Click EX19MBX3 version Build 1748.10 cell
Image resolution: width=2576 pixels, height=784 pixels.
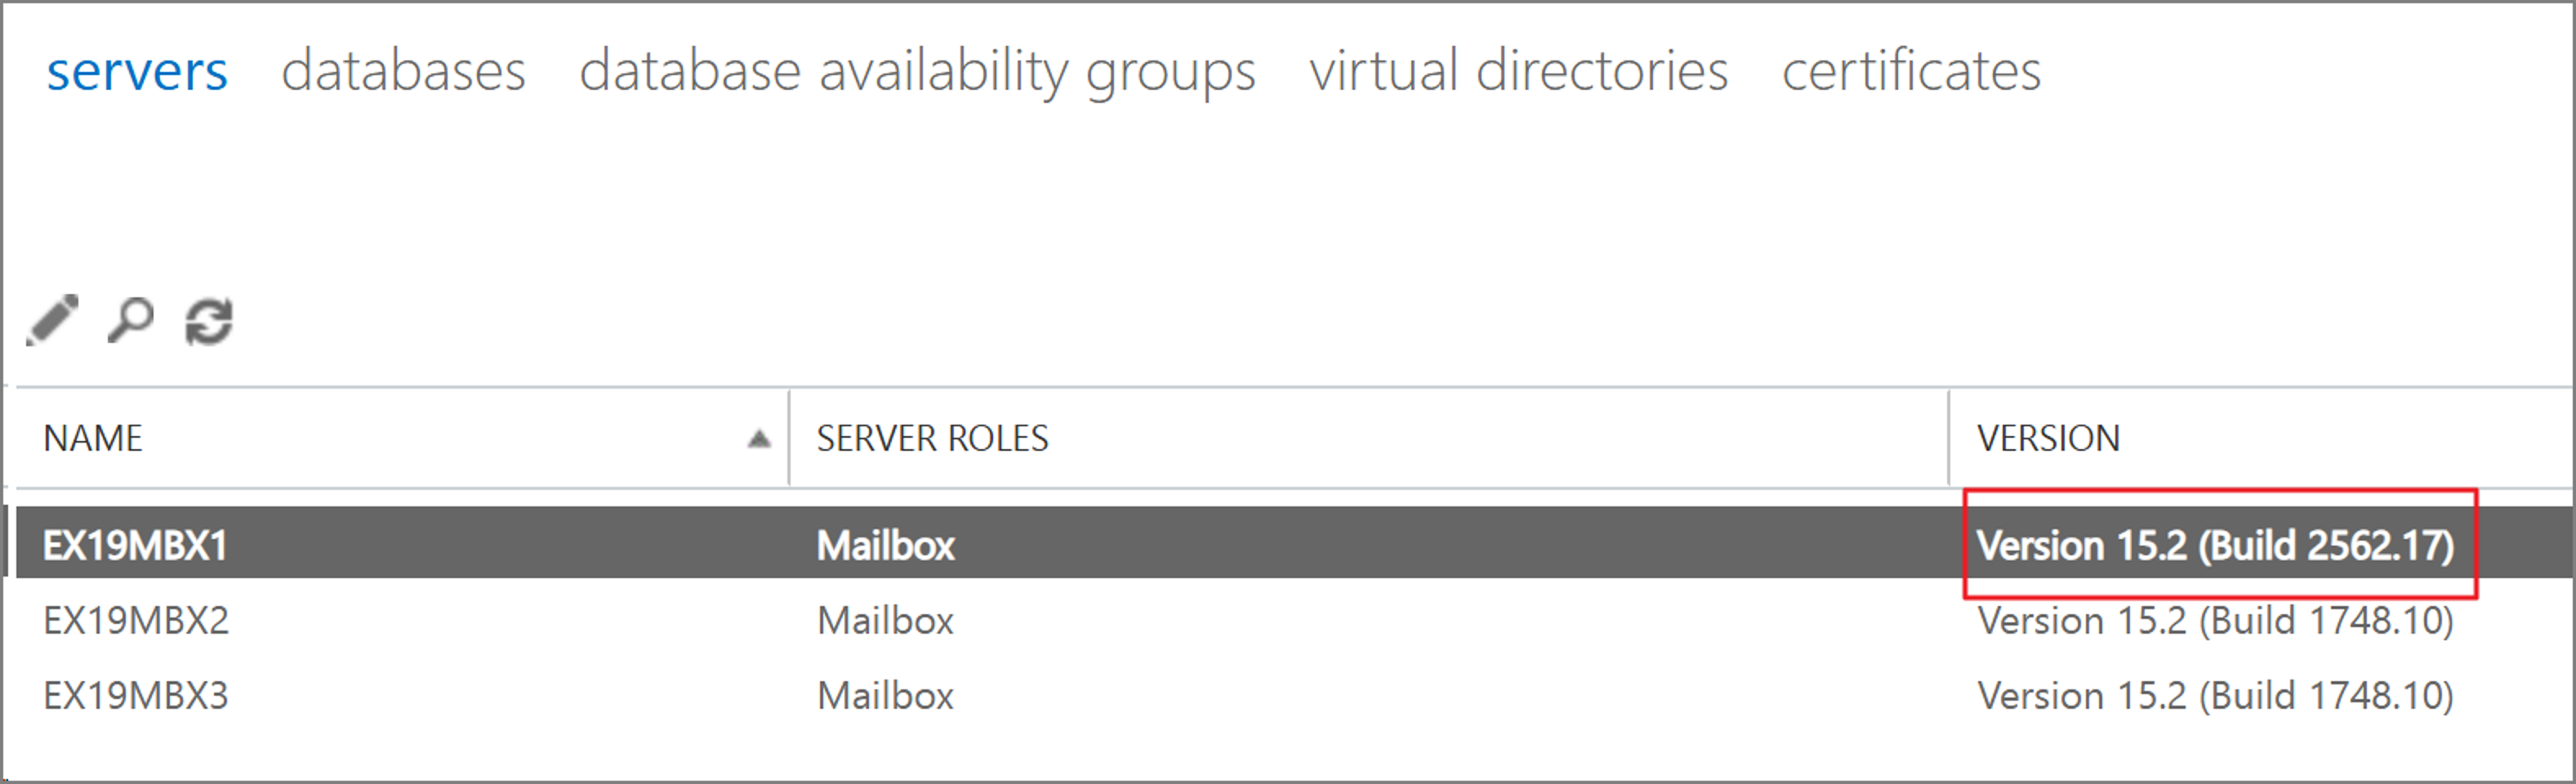2215,696
